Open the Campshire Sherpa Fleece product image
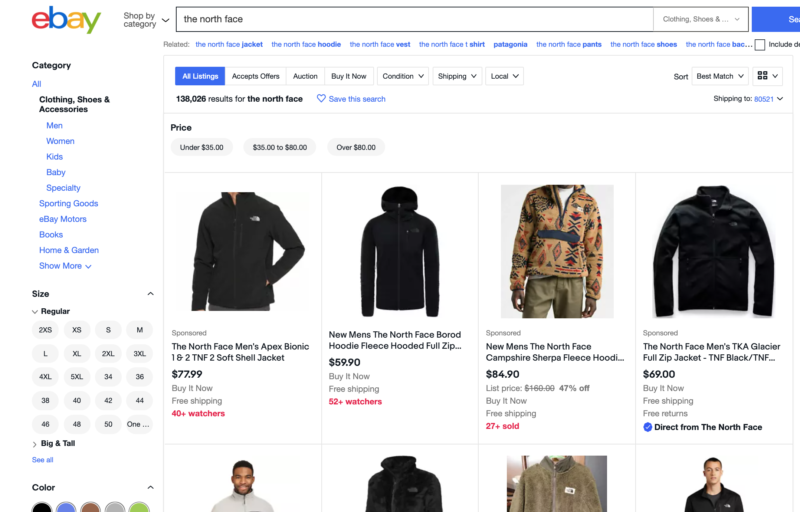Screen dimensions: 800x512 [x=557, y=251]
